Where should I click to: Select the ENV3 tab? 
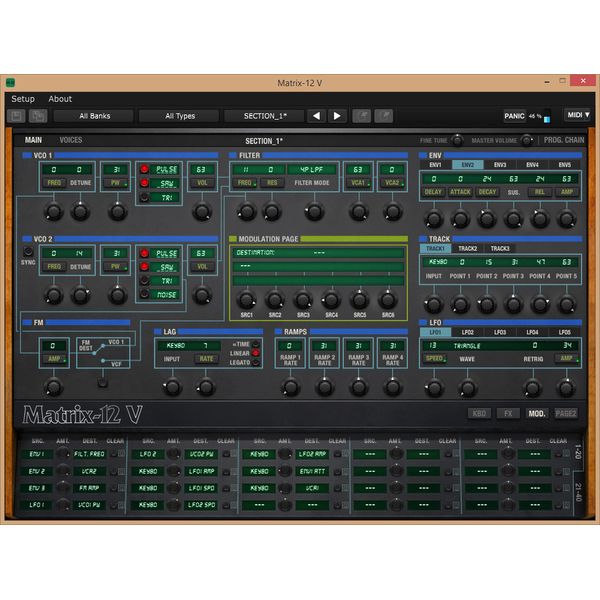click(500, 165)
